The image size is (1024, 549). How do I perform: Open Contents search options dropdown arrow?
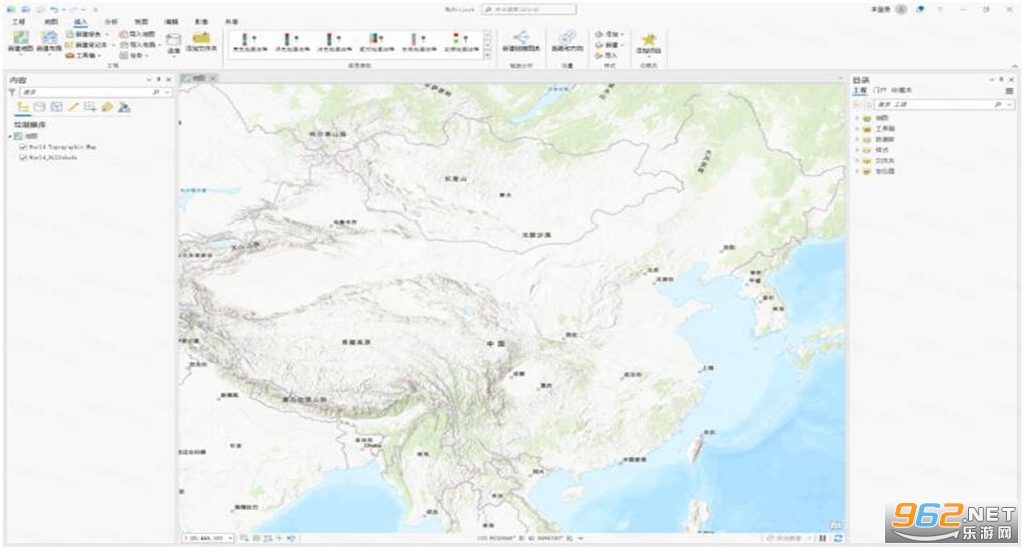point(167,93)
